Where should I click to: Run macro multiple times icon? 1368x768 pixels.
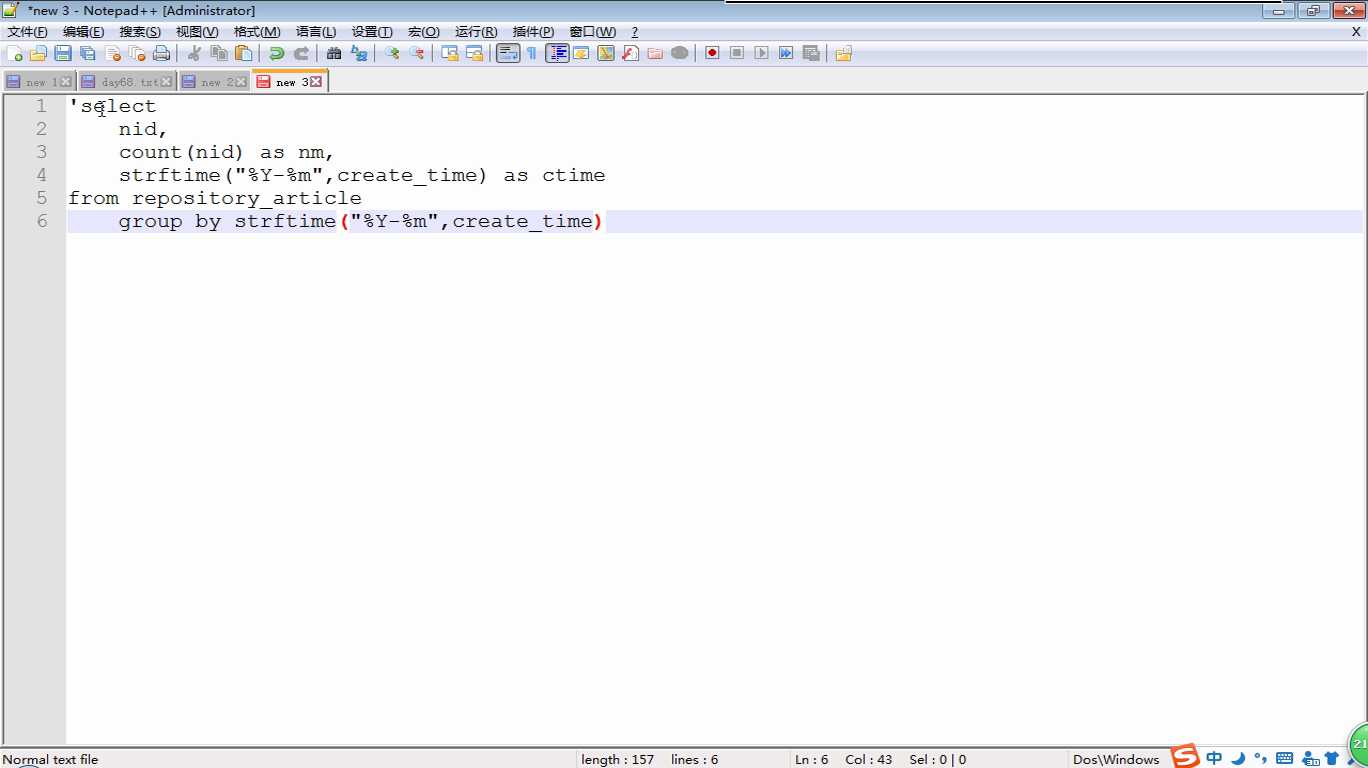click(786, 53)
